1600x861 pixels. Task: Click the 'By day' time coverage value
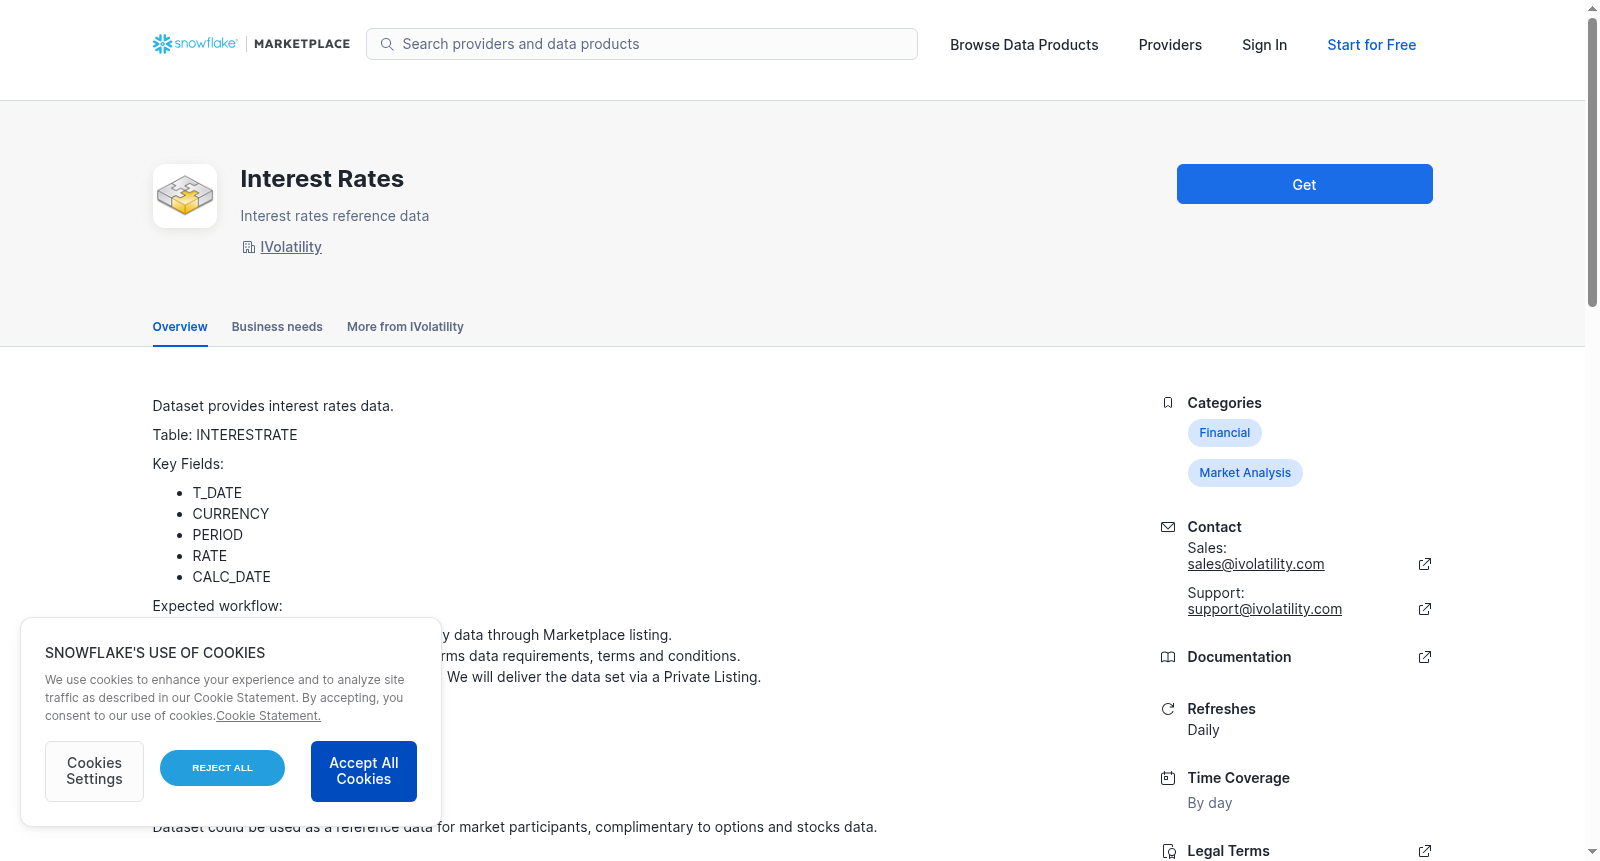(1210, 803)
